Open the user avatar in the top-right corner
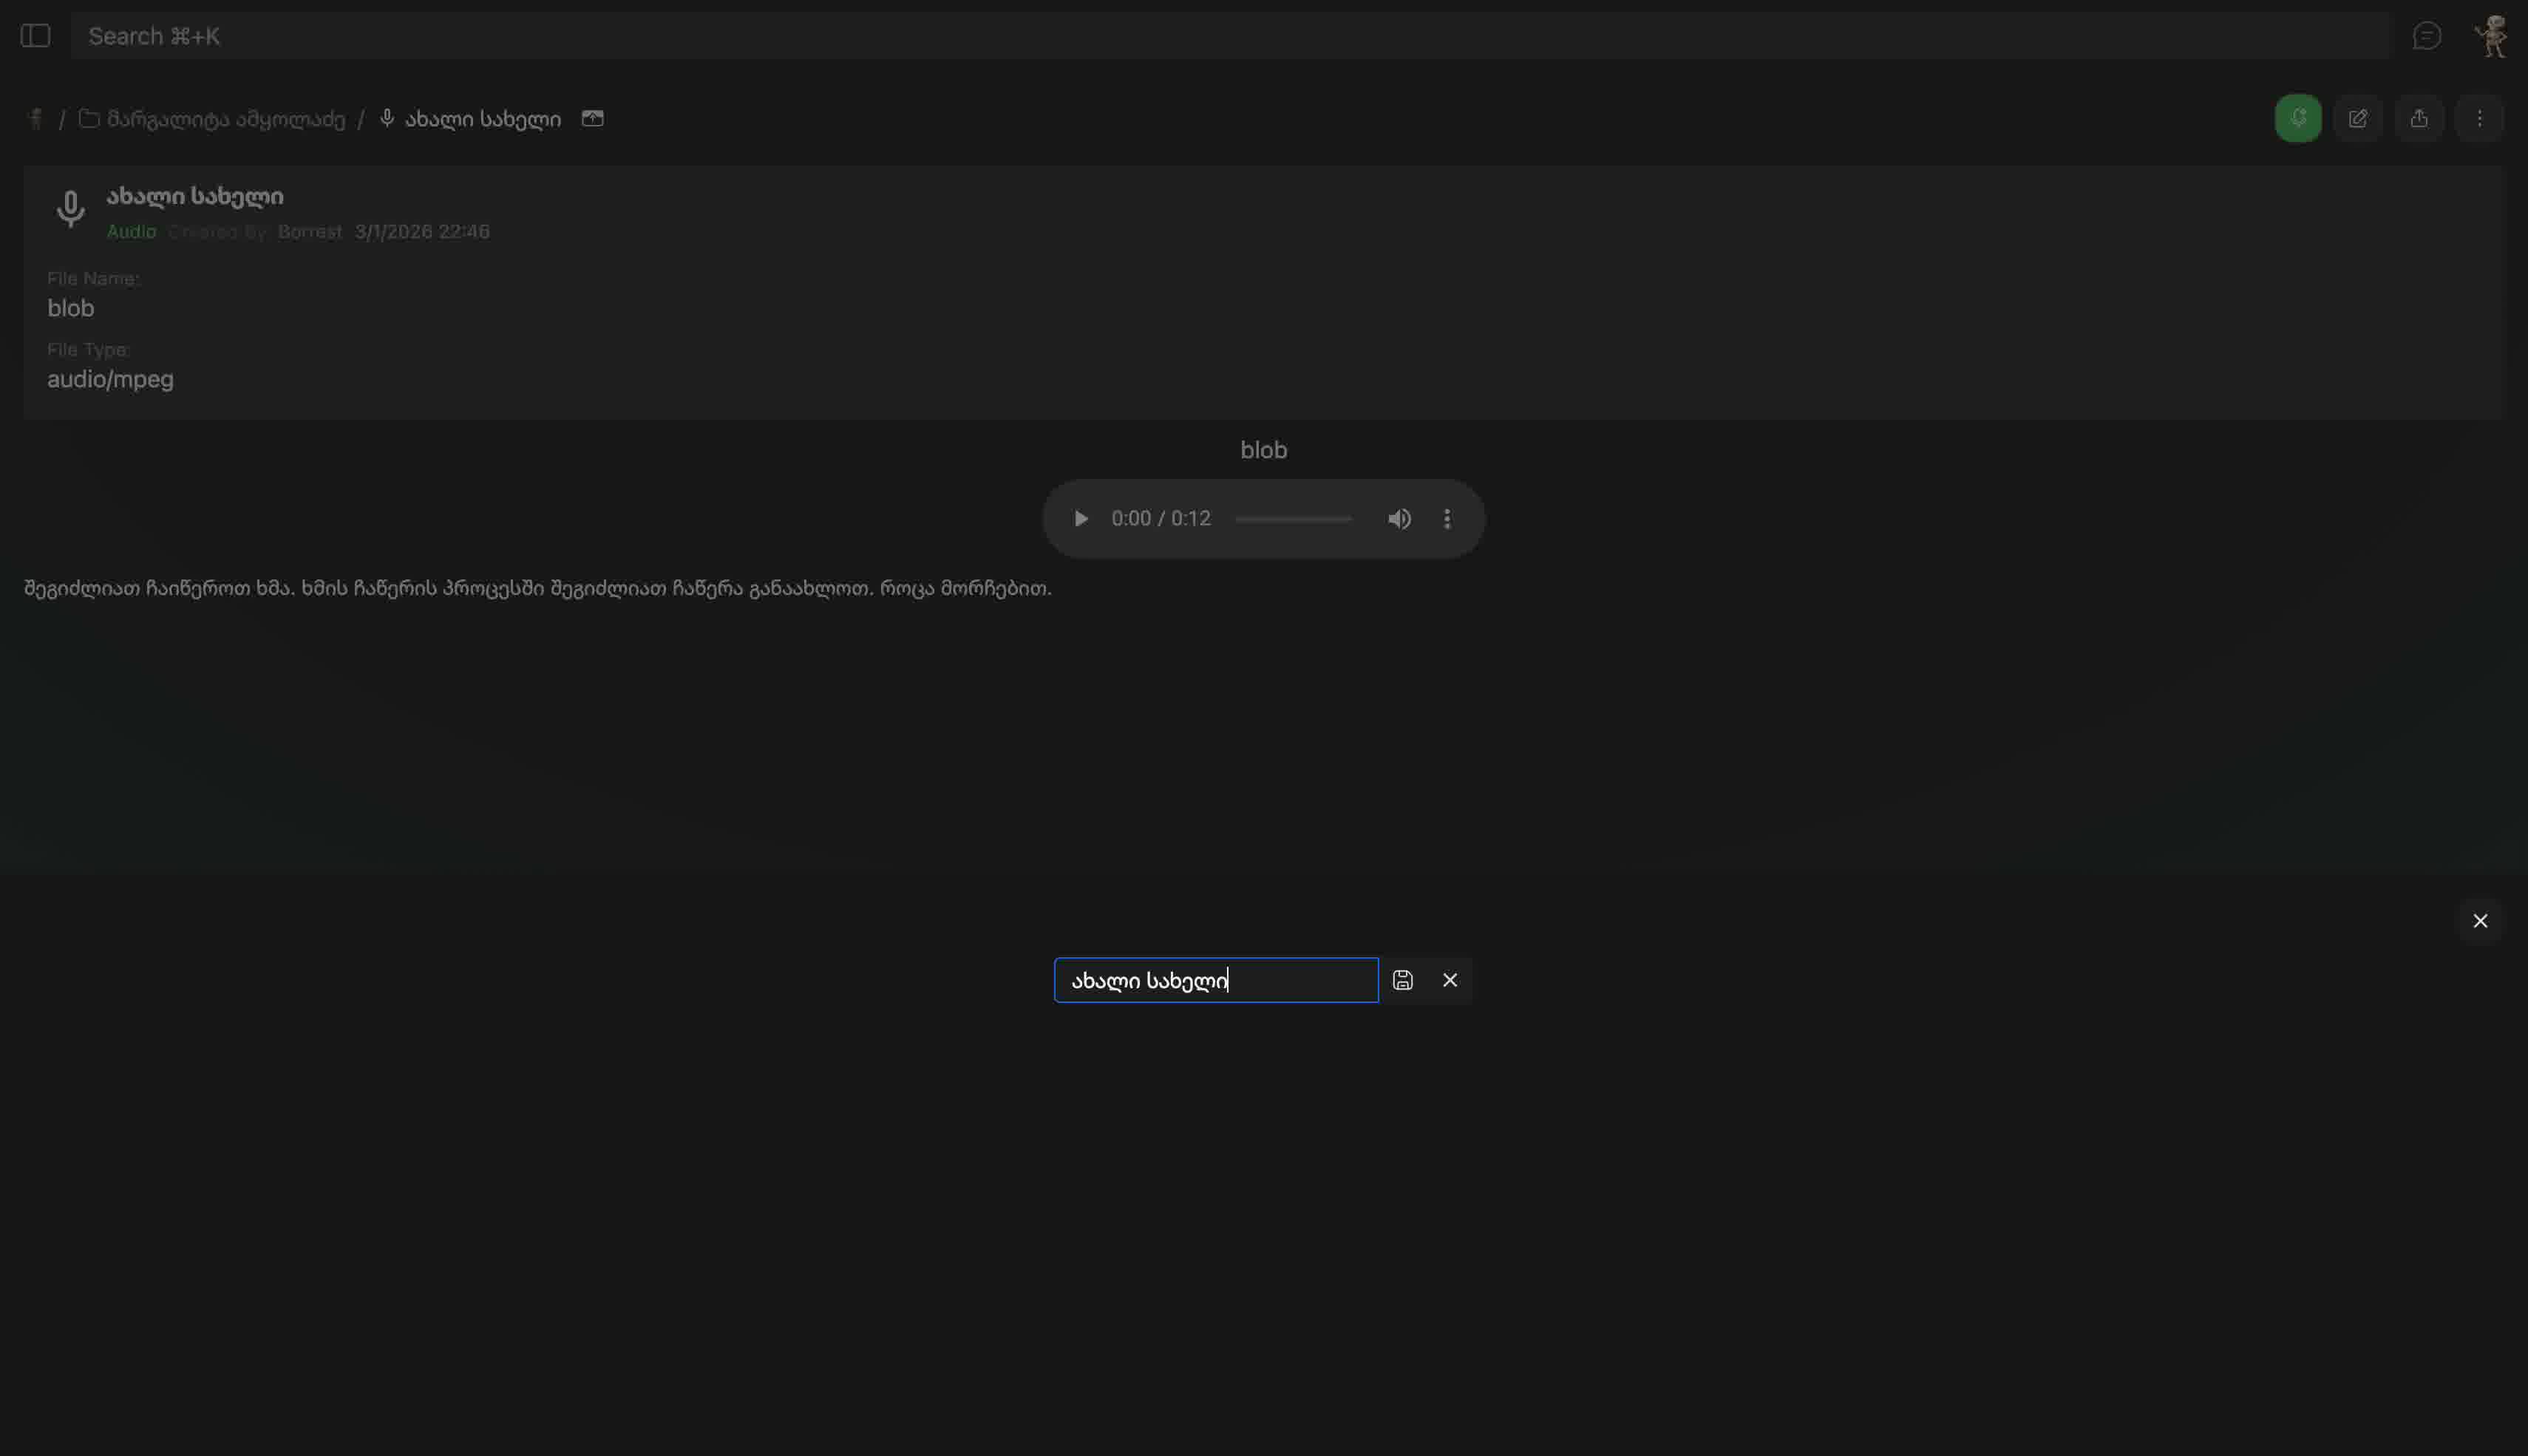Image resolution: width=2528 pixels, height=1456 pixels. tap(2490, 36)
